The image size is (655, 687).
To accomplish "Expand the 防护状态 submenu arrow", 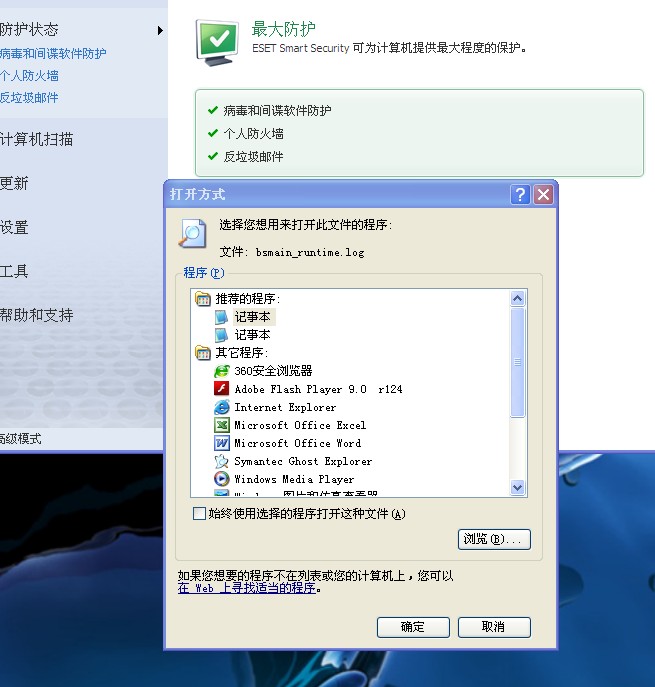I will (160, 30).
